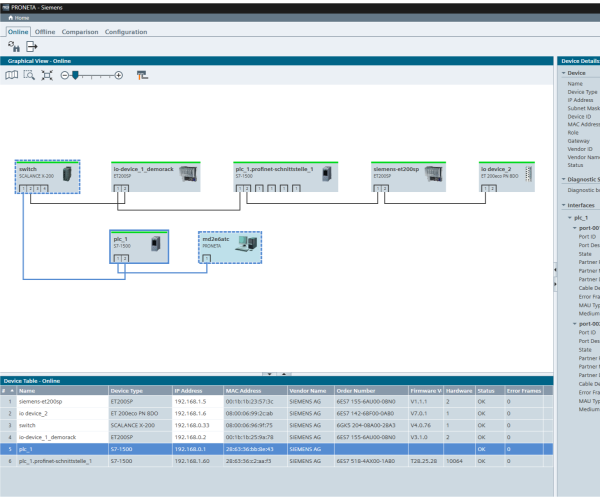Image resolution: width=600 pixels, height=500 pixels.
Task: Click the topology layout arrangement icon
Action: 141,75
